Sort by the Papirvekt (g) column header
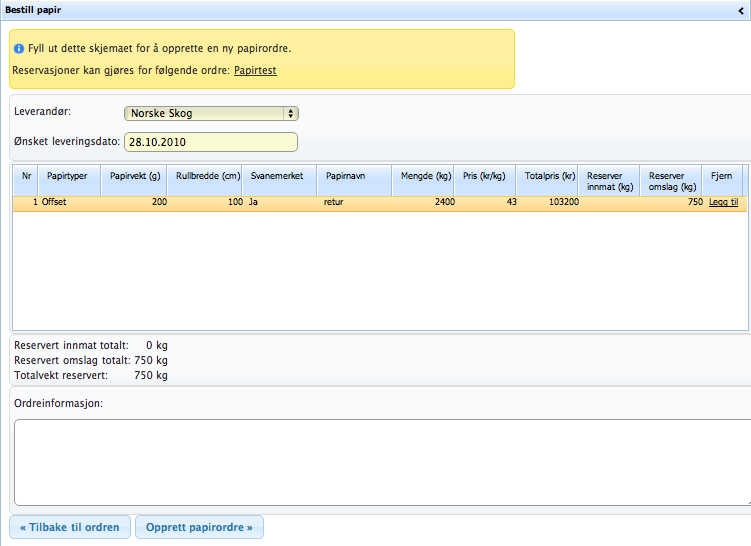The image size is (751, 546). (x=135, y=176)
